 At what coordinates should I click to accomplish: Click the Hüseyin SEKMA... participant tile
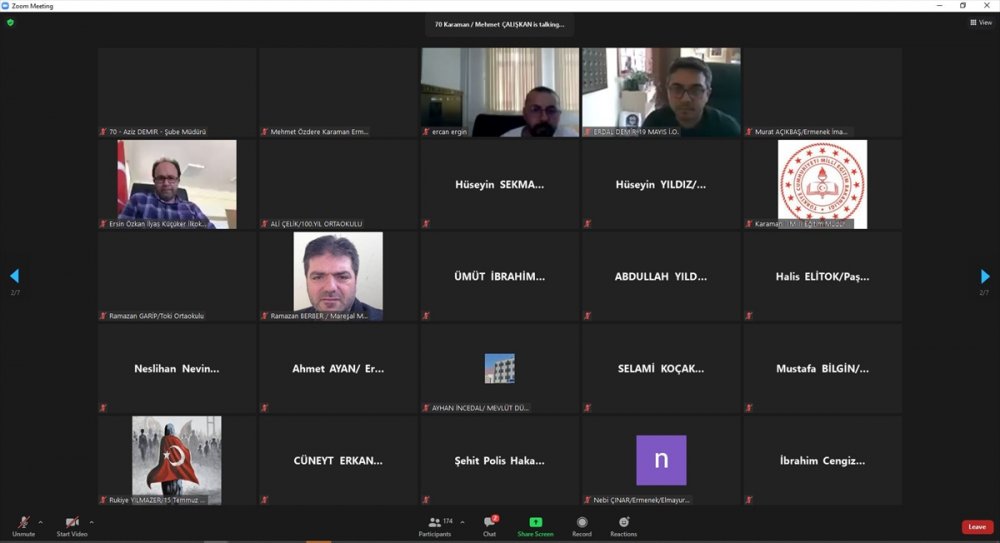[x=499, y=184]
